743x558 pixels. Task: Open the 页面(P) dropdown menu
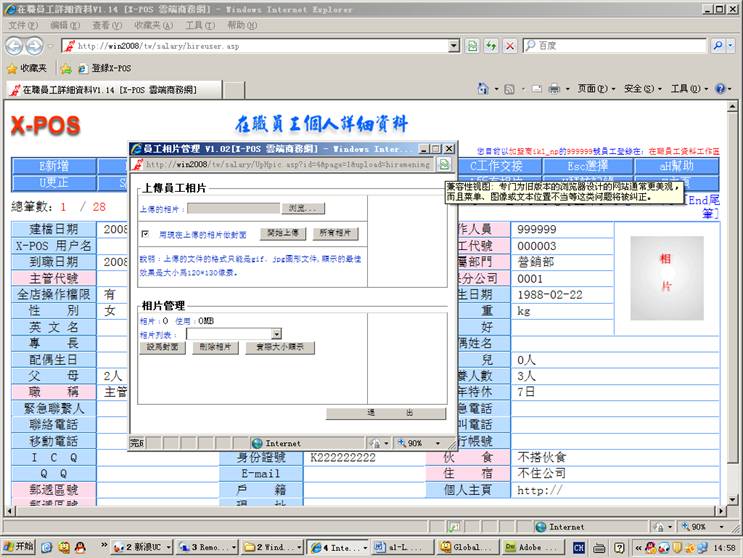click(594, 89)
